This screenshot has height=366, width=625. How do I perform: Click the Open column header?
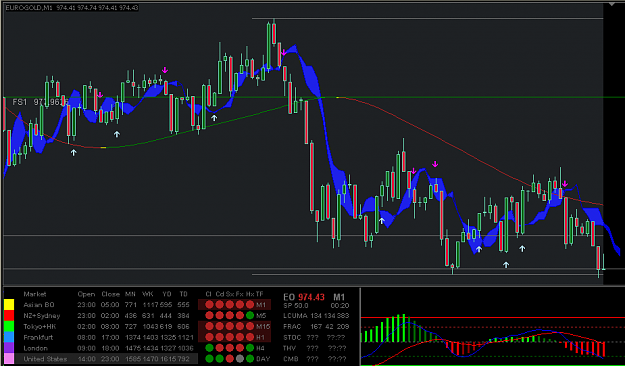pos(86,294)
